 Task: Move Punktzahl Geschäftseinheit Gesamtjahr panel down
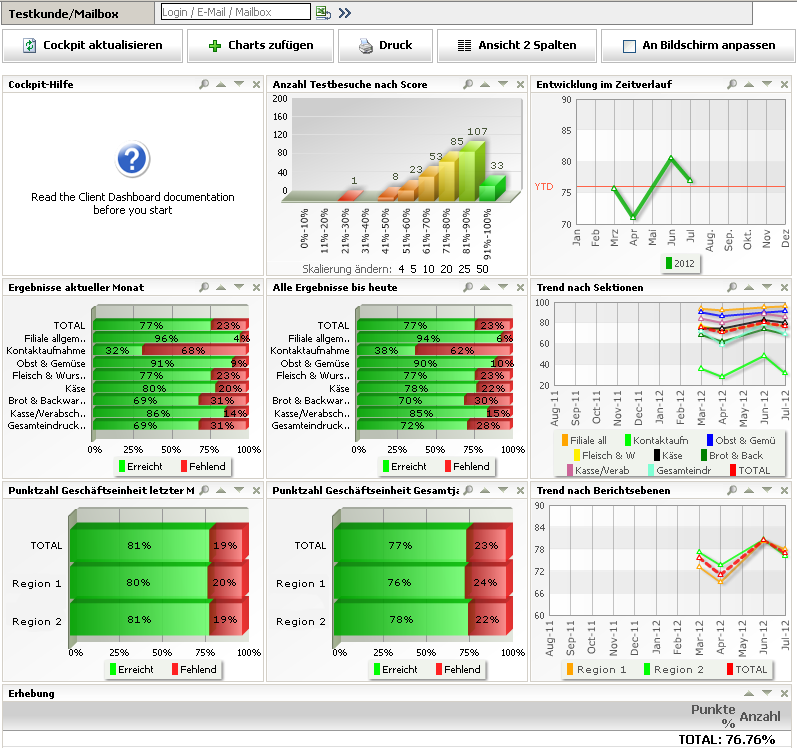click(x=502, y=491)
